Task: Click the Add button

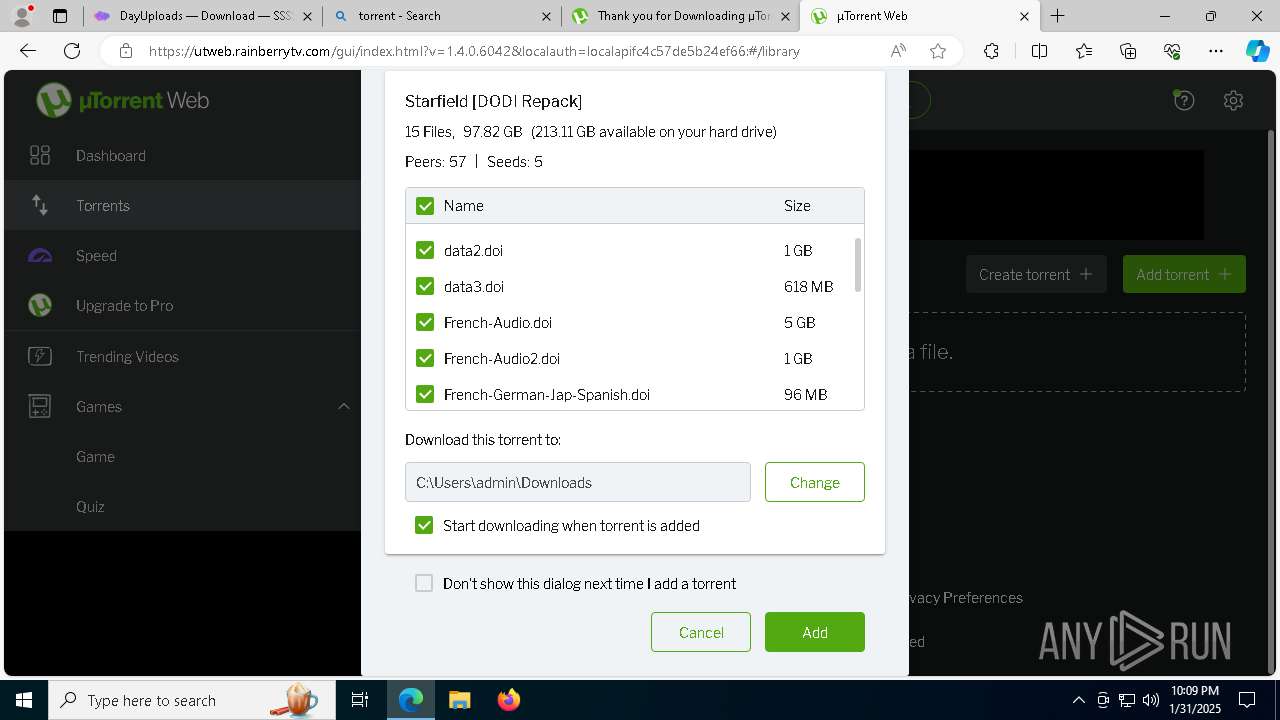Action: (x=815, y=632)
